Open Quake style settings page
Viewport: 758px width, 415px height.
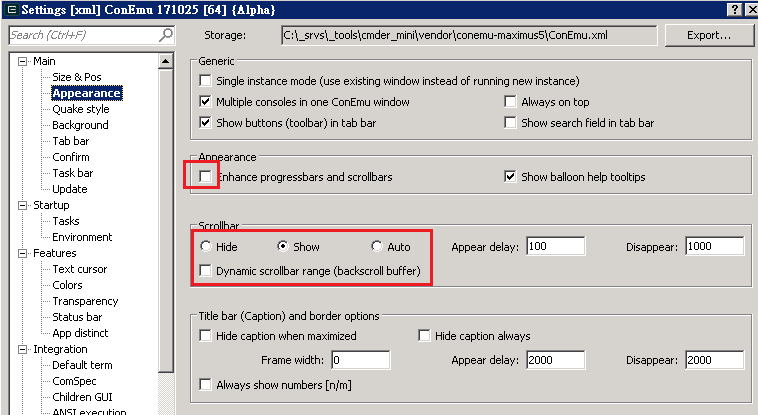click(x=81, y=109)
